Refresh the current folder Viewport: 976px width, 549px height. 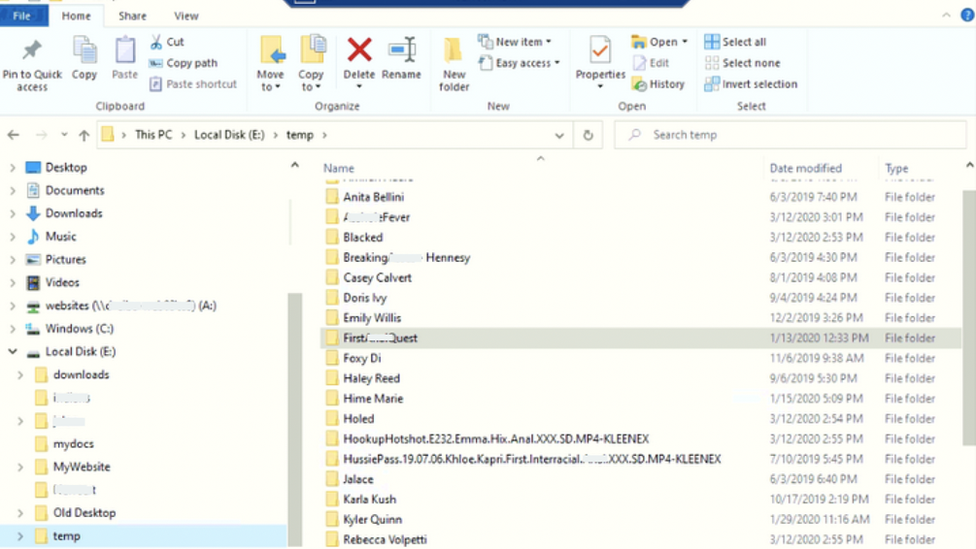(x=588, y=135)
